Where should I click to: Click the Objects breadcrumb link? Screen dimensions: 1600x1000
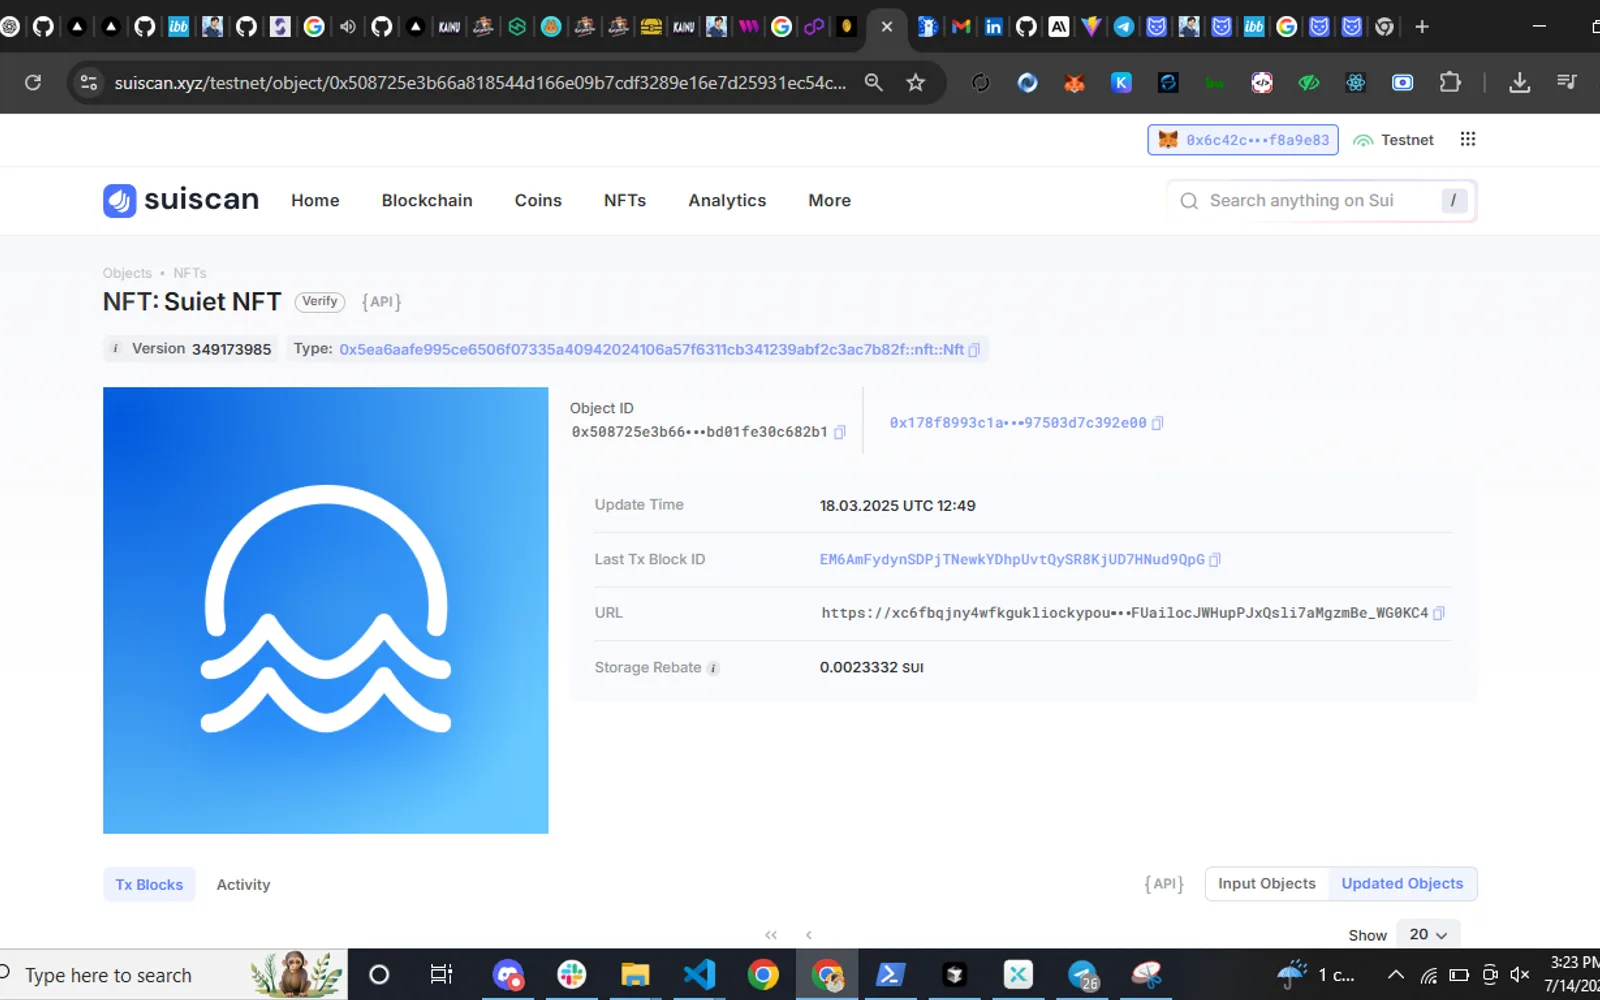[x=127, y=273]
